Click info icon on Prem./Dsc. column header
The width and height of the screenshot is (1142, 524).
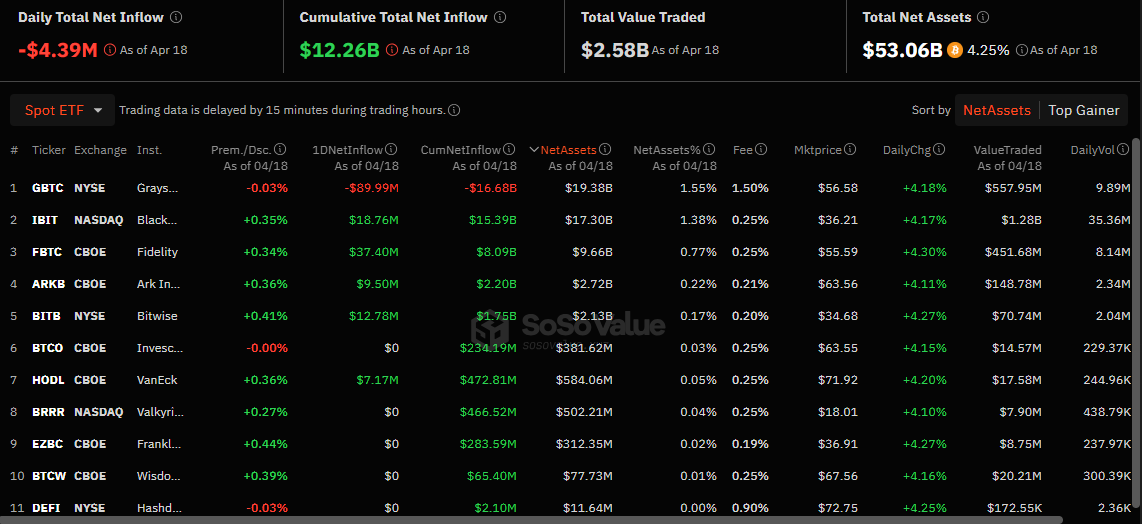point(280,149)
